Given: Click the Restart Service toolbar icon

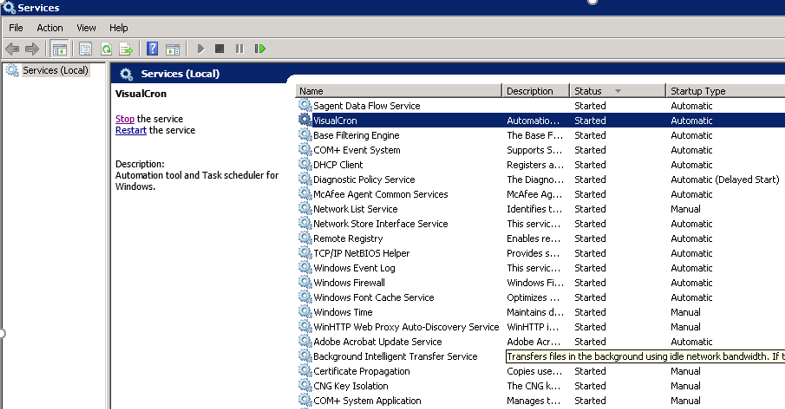Looking at the screenshot, I should (x=260, y=48).
